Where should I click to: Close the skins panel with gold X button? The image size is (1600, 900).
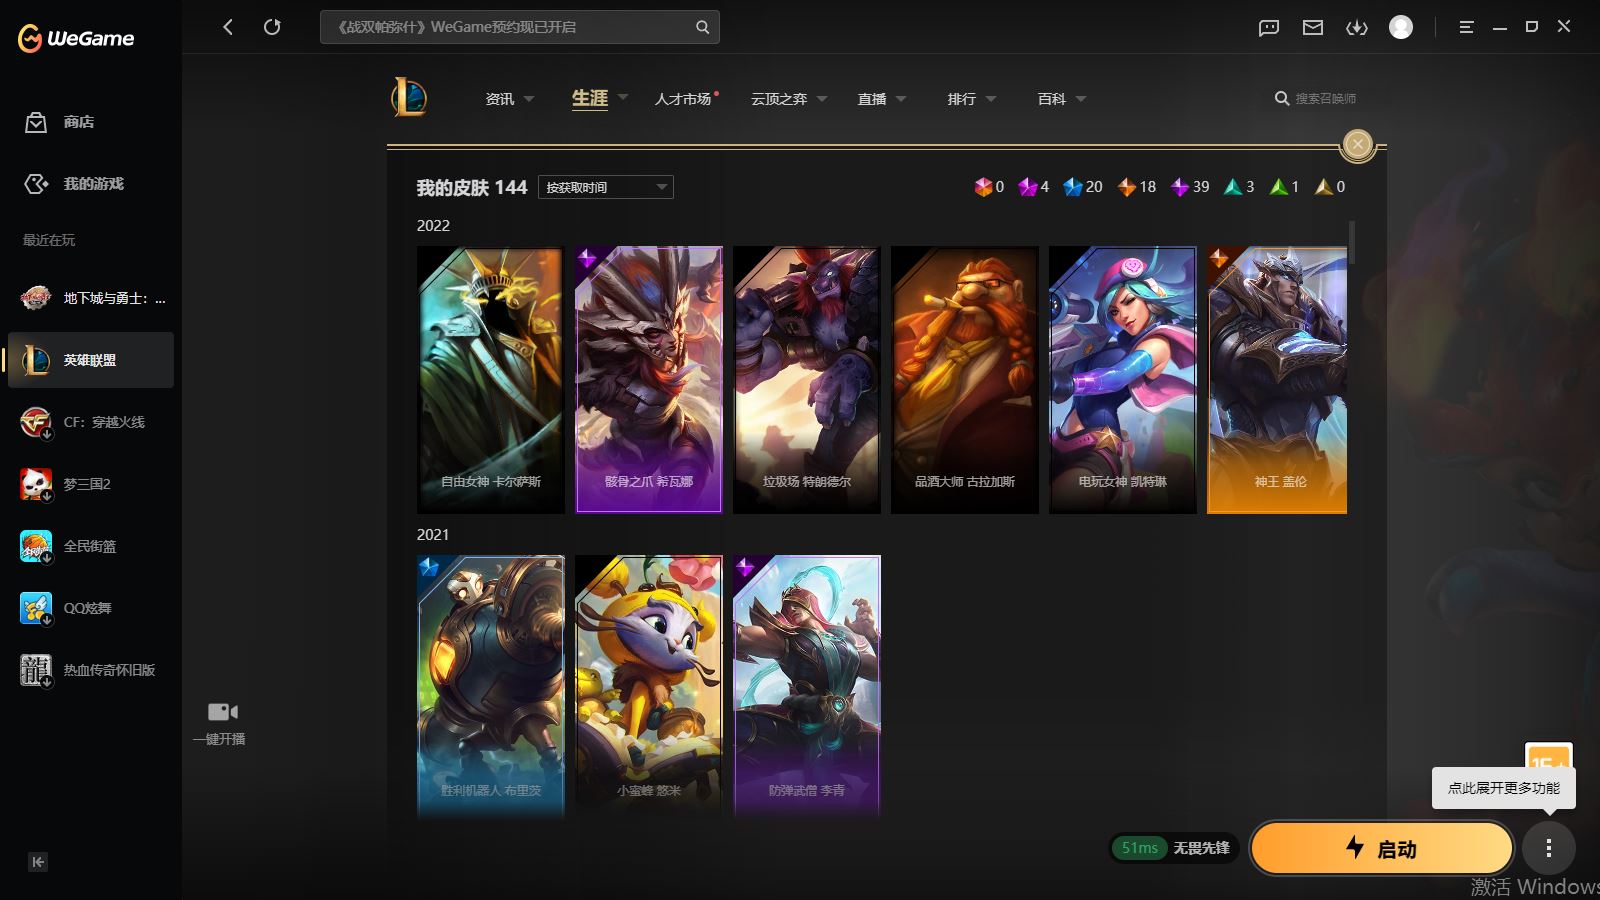pyautogui.click(x=1358, y=145)
